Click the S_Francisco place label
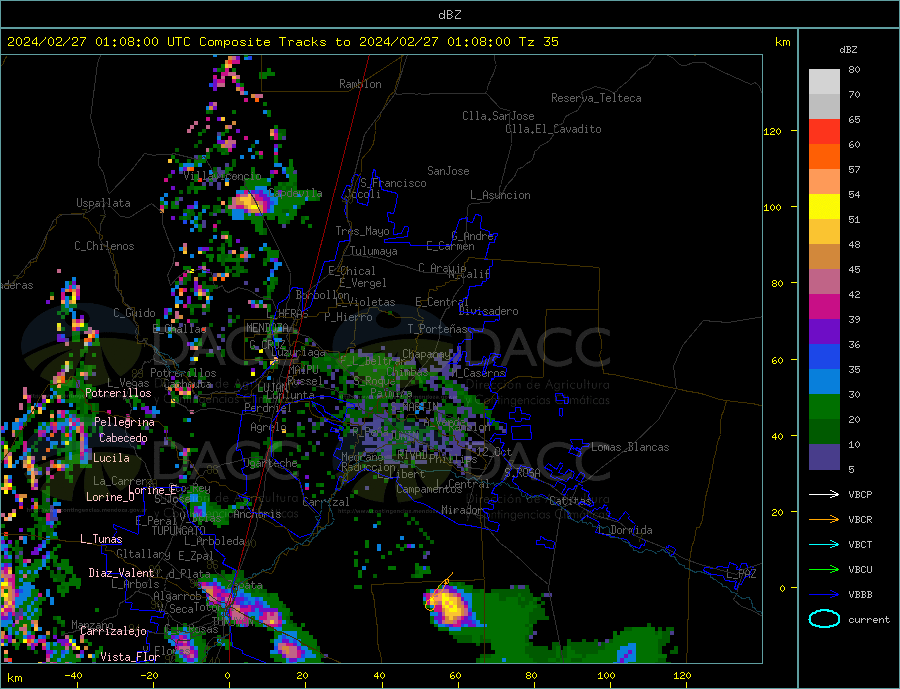Viewport: 900px width, 689px height. tap(393, 183)
